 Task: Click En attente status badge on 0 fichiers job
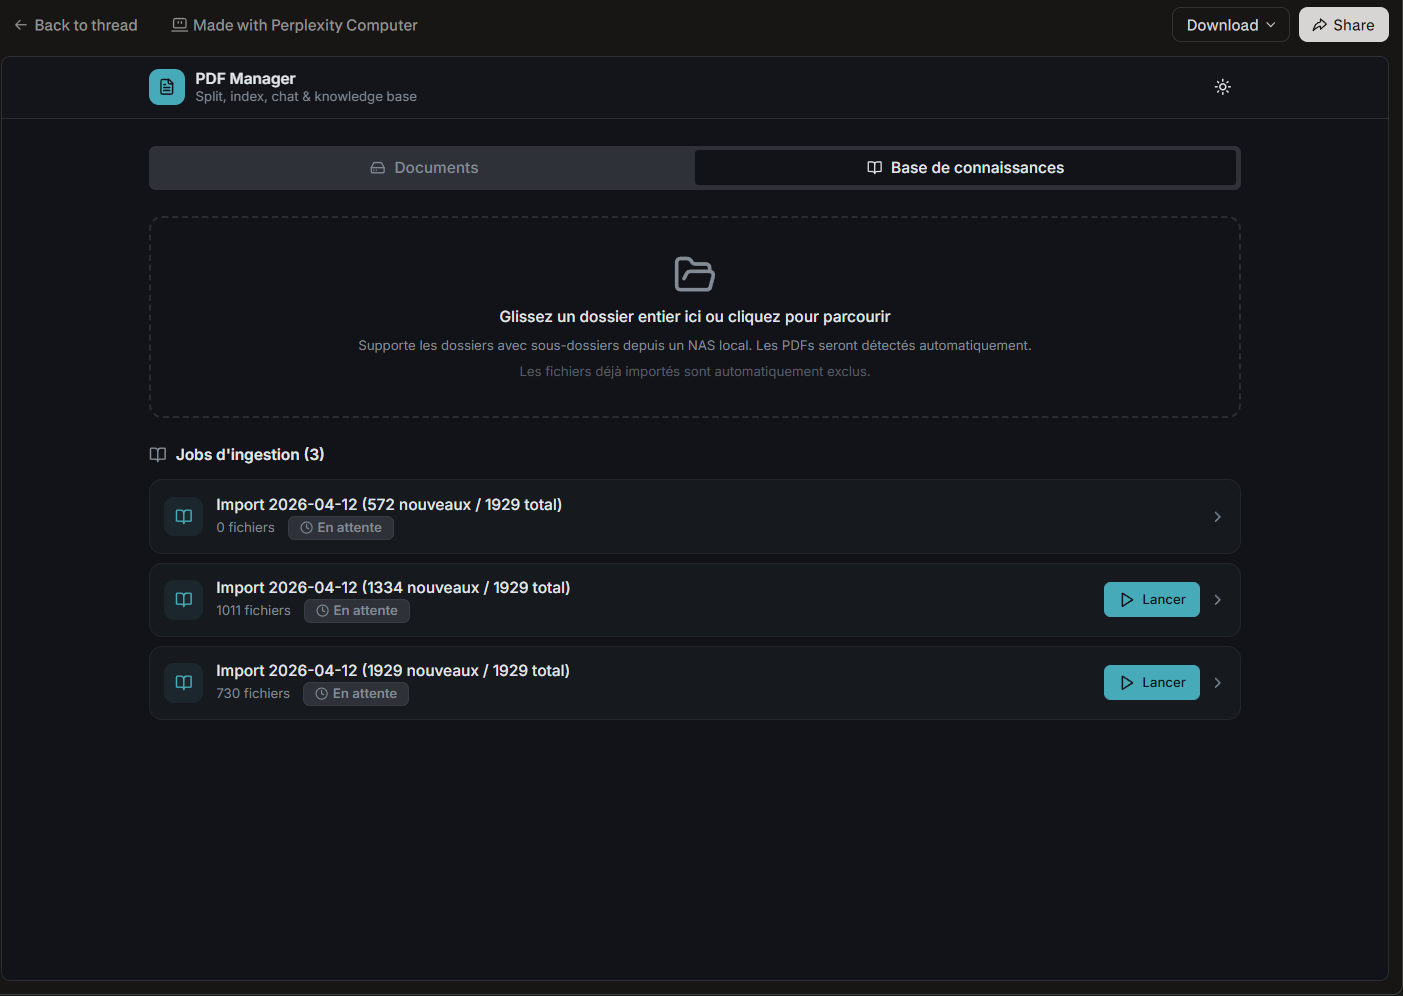341,528
